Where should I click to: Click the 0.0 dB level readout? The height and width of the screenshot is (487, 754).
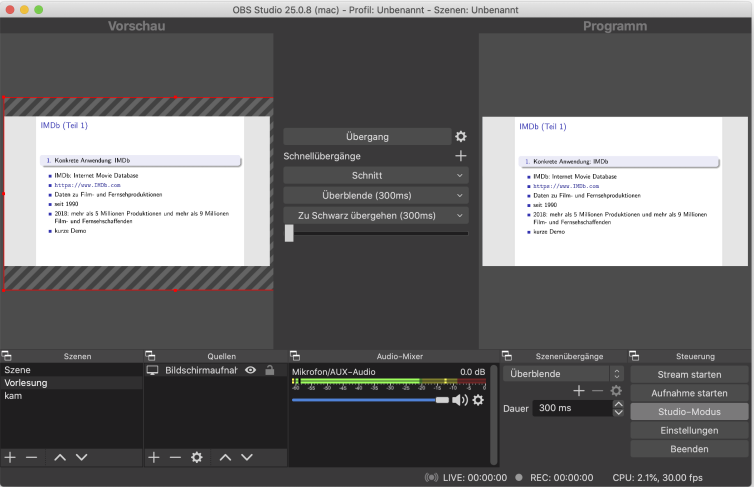pos(472,372)
